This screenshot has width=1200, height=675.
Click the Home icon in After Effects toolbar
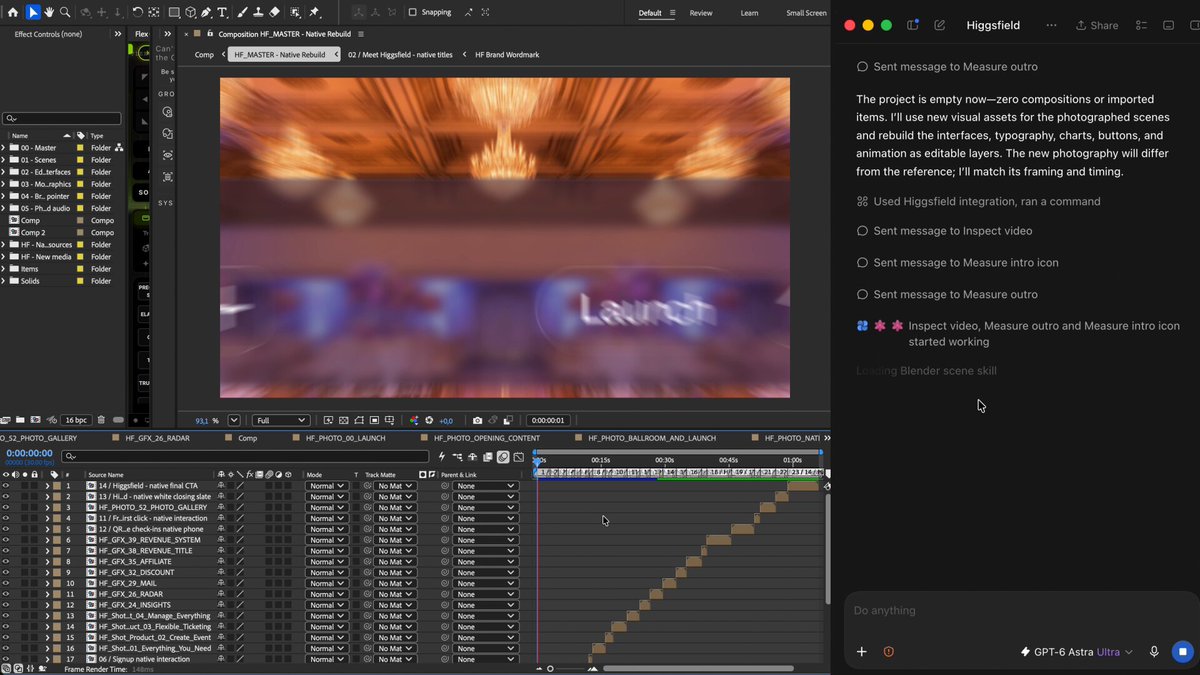pos(14,12)
